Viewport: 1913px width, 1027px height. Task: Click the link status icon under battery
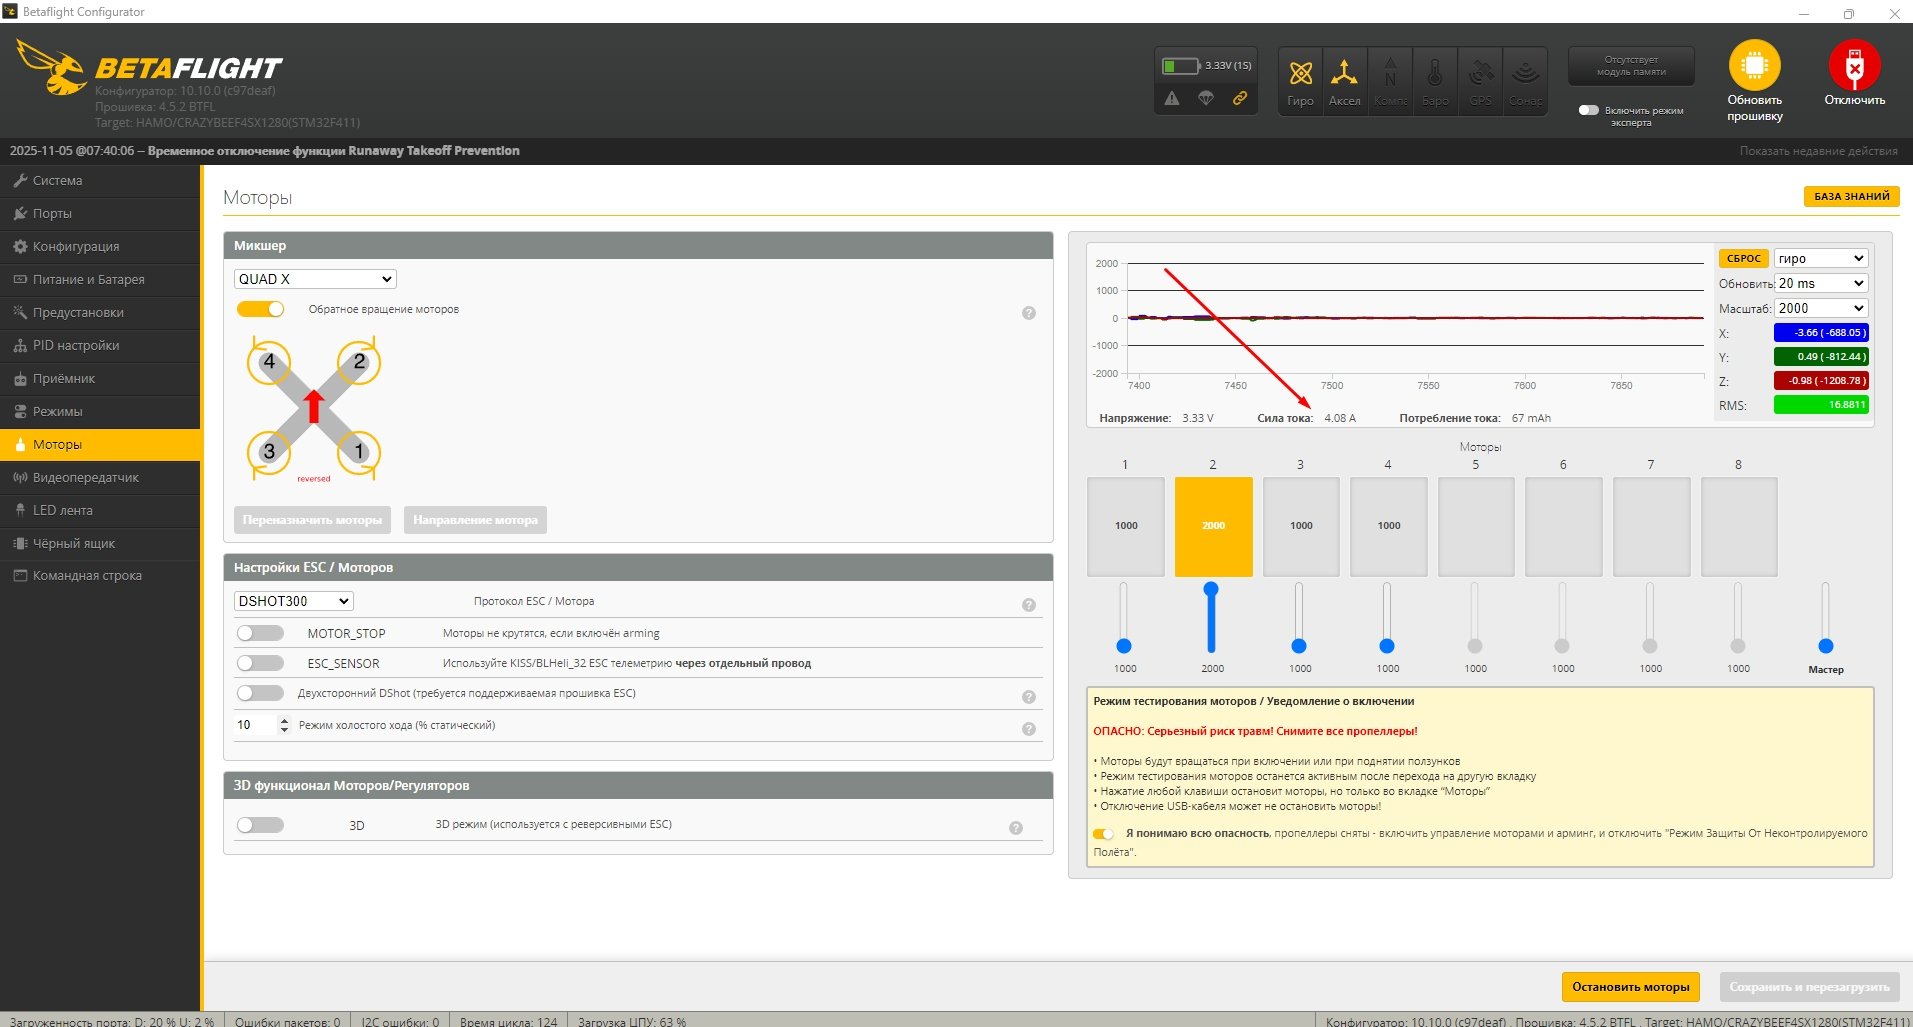click(1239, 98)
